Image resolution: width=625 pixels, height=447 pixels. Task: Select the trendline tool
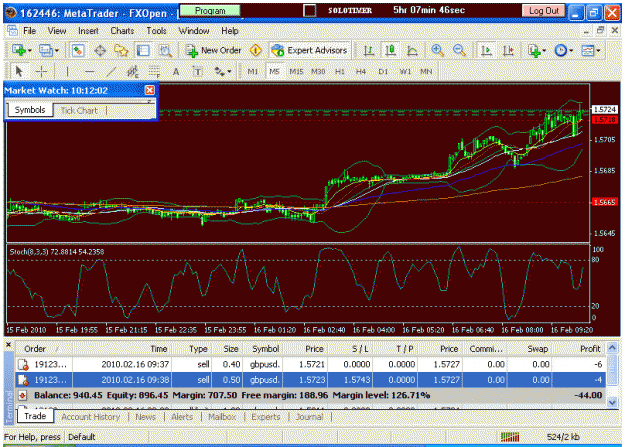[x=112, y=72]
